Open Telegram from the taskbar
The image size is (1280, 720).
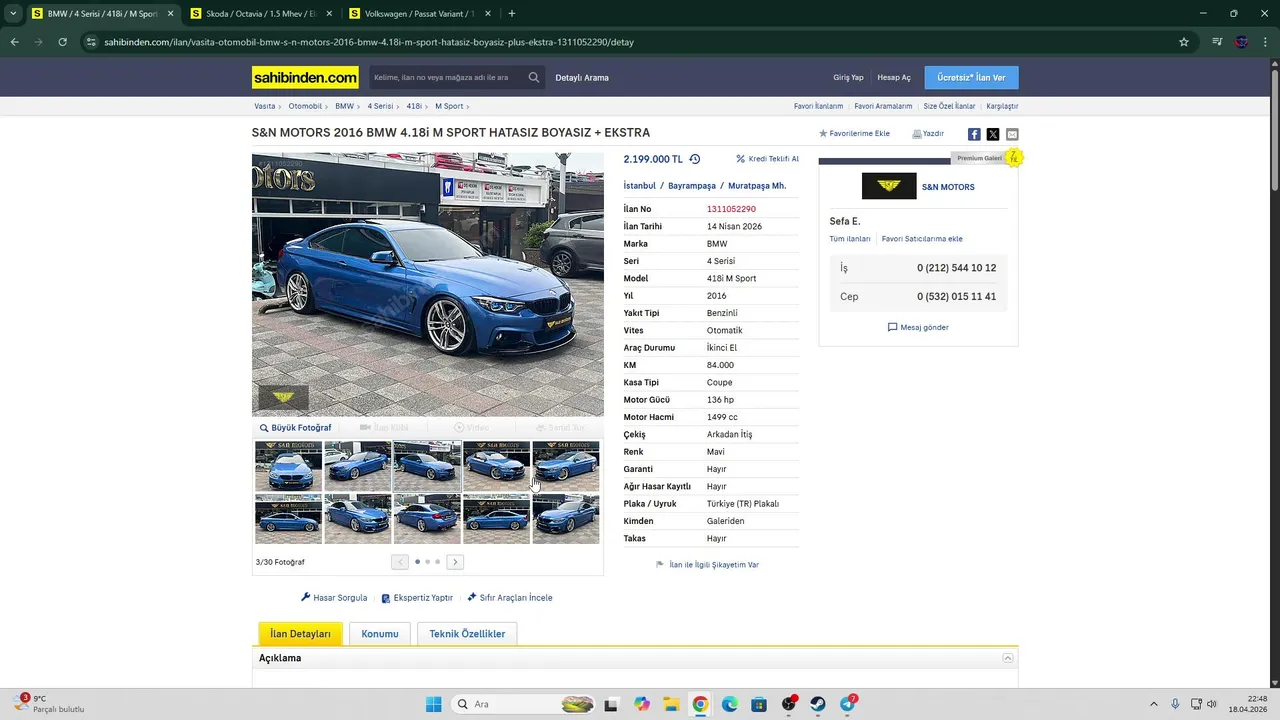[x=848, y=704]
